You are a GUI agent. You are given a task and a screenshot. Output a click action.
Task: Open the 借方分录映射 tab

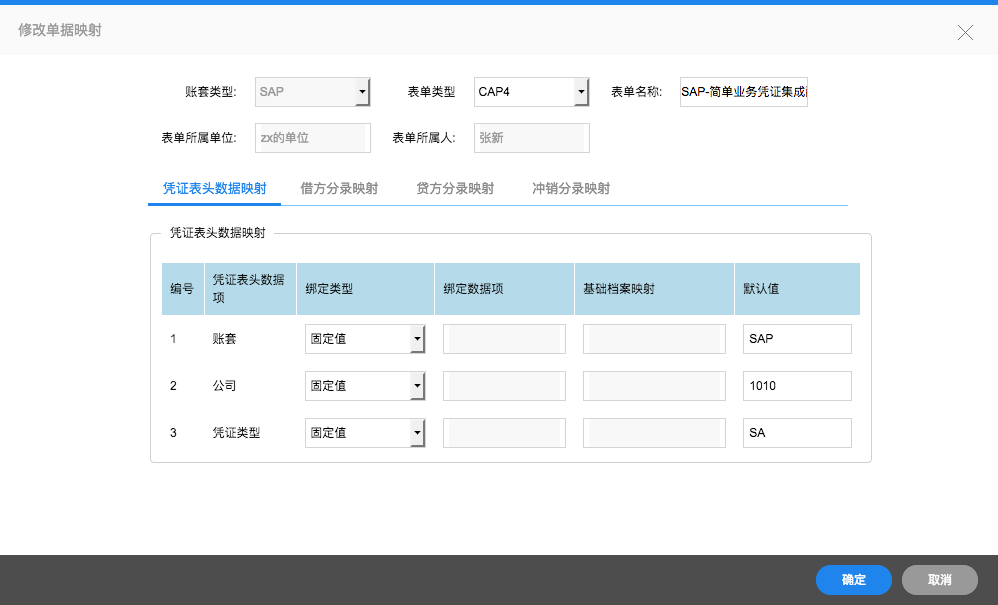tap(339, 188)
